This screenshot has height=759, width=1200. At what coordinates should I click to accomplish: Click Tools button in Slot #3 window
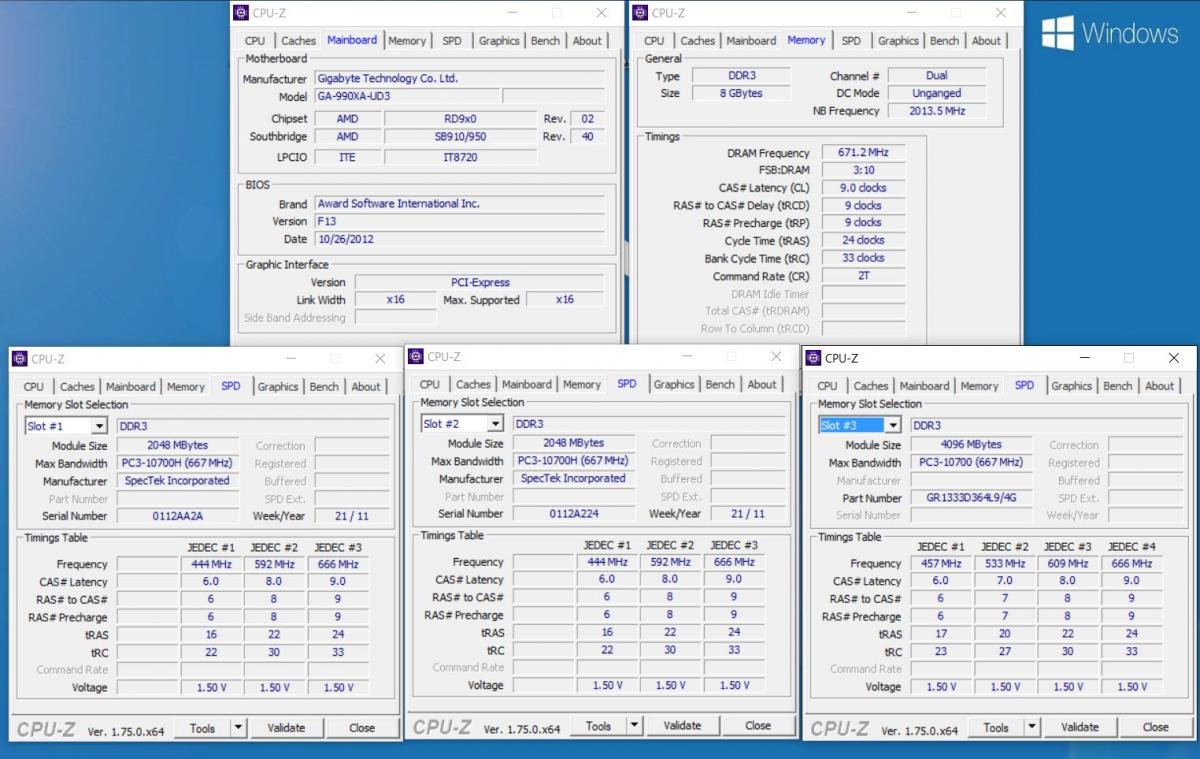(x=997, y=727)
